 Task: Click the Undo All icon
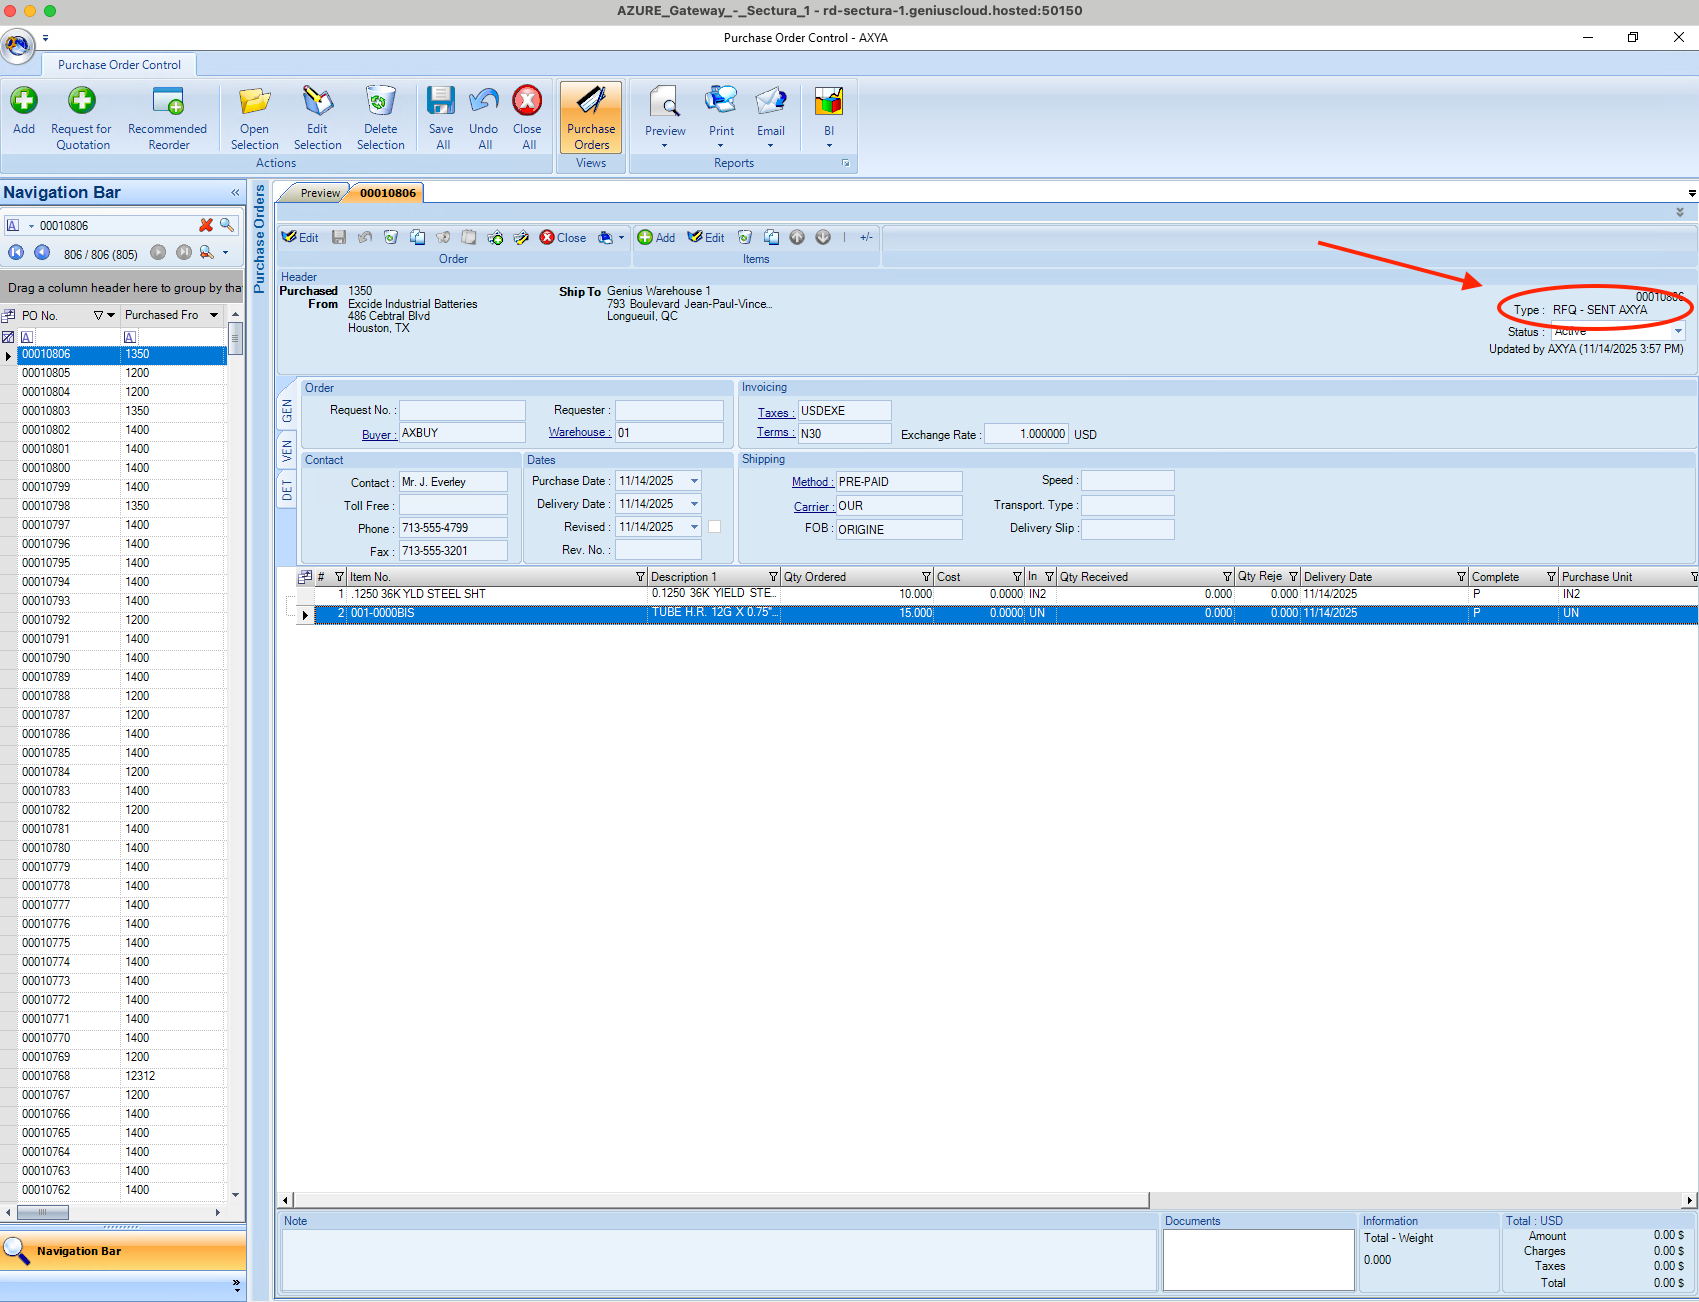click(484, 102)
